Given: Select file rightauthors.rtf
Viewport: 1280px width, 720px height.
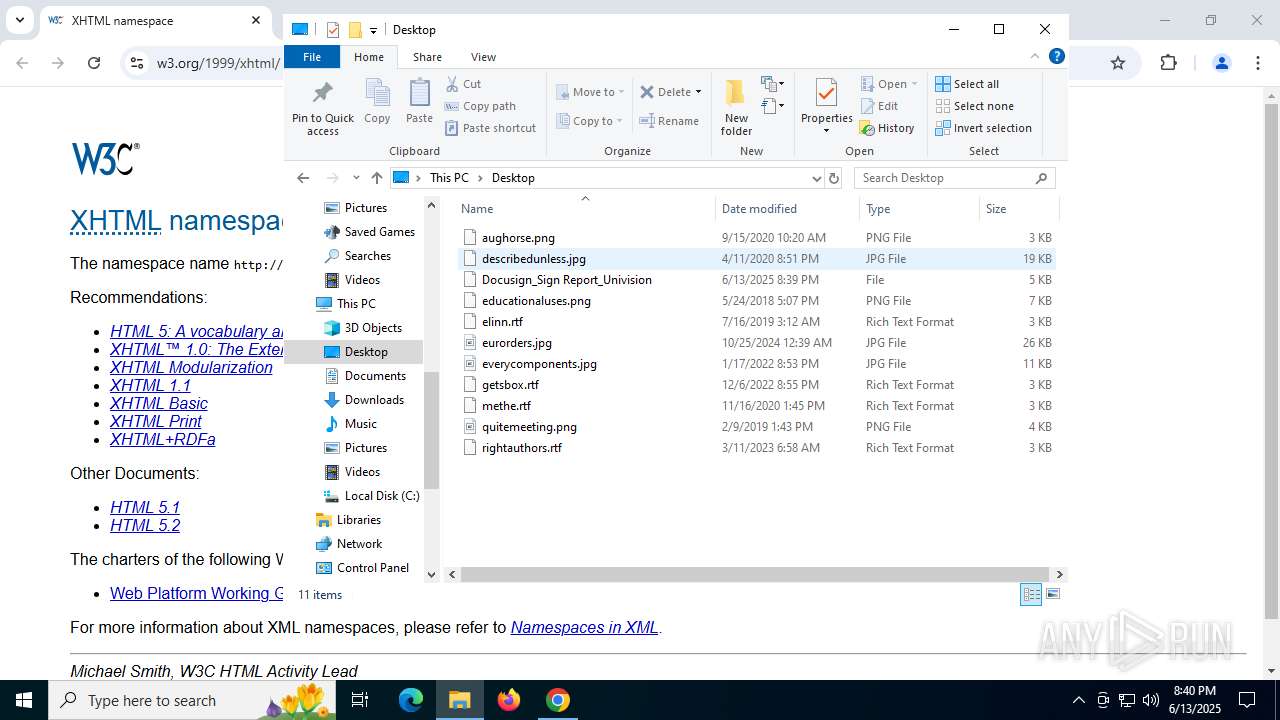Looking at the screenshot, I should tap(757, 448).
